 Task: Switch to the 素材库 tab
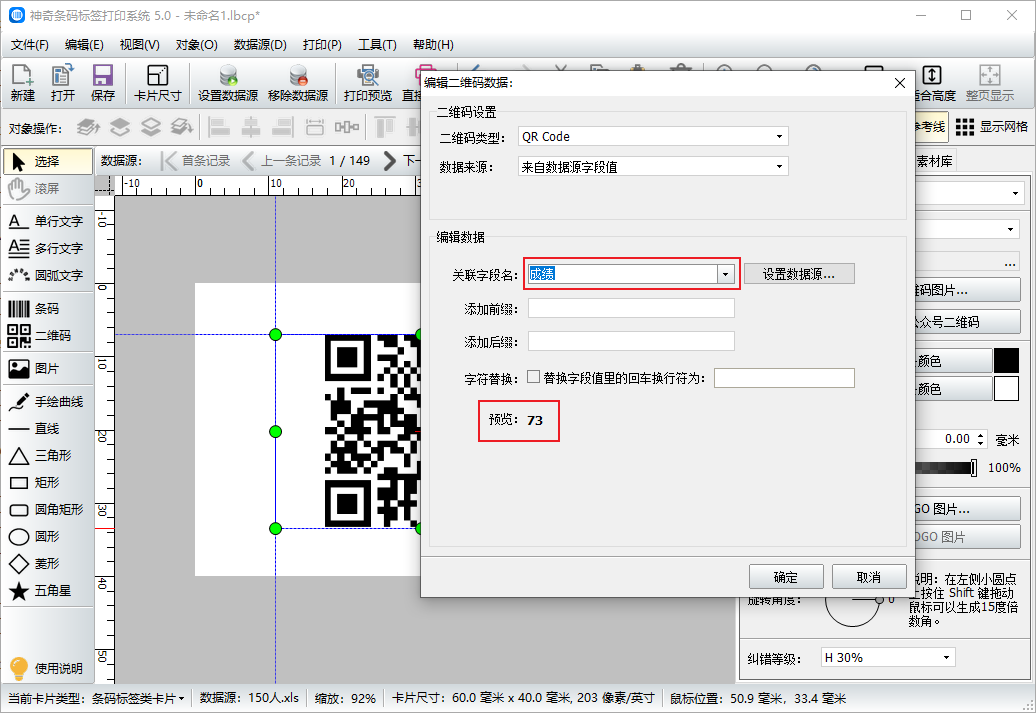pyautogui.click(x=934, y=161)
